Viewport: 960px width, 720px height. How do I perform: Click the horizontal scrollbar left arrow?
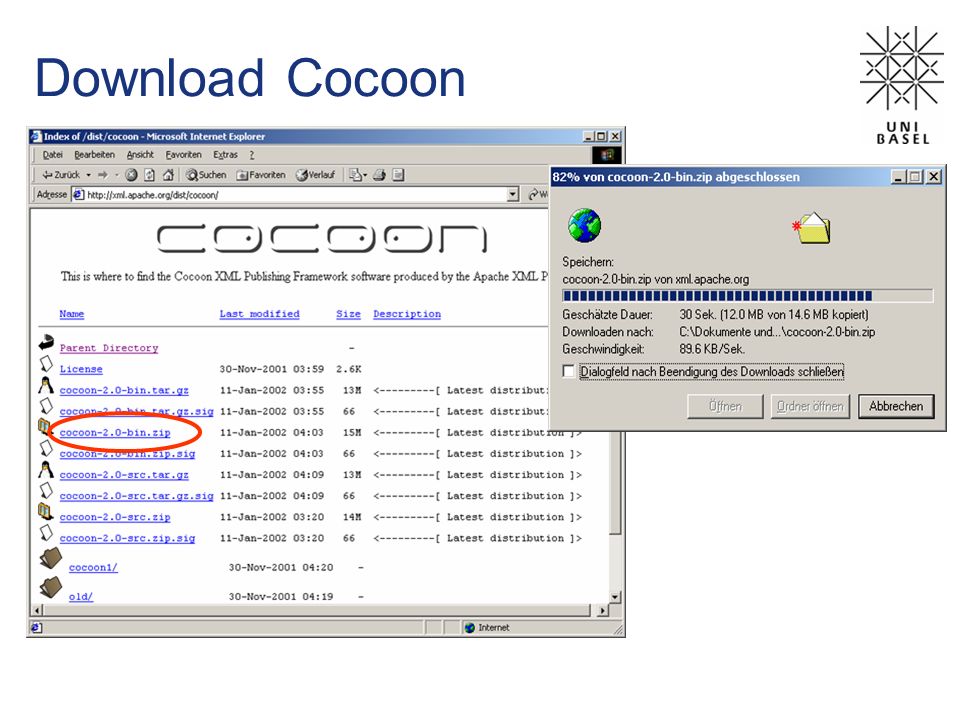(37, 610)
